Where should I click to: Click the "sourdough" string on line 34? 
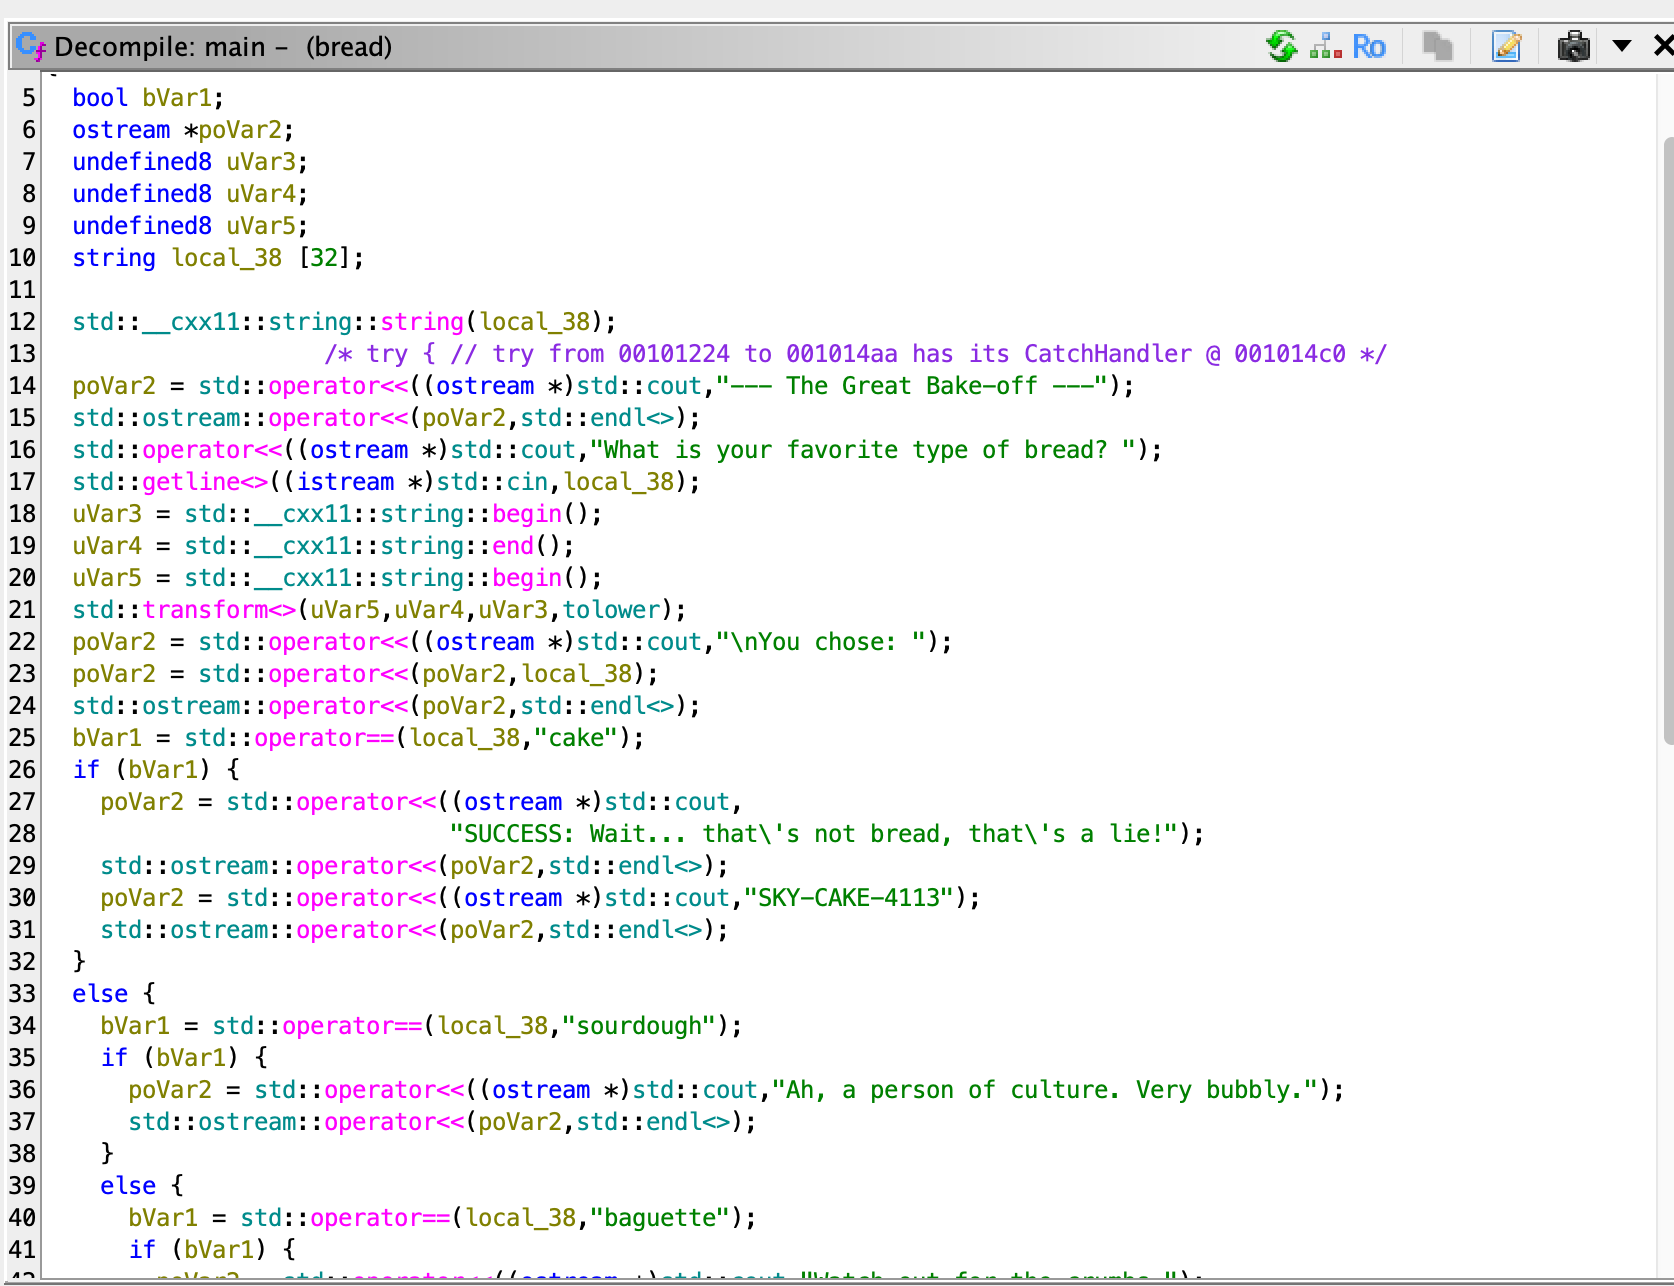coord(638,1026)
